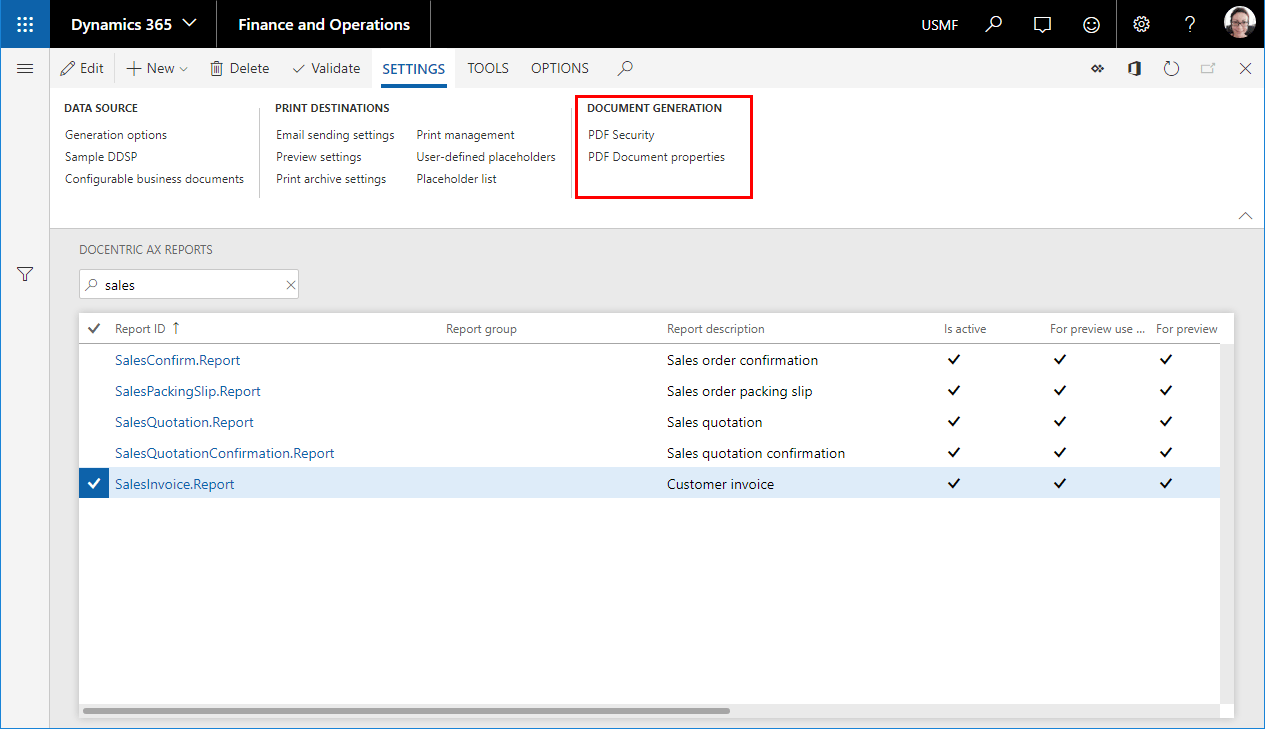Click the Report group column header

point(481,329)
